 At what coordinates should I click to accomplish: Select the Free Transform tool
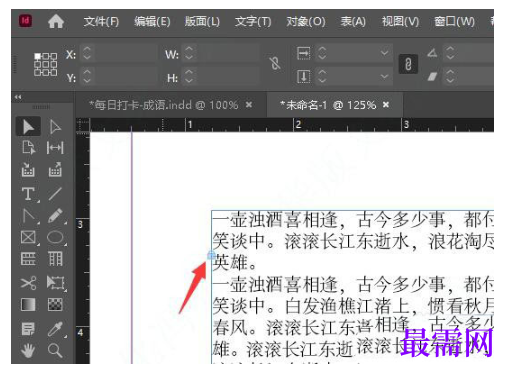(56, 283)
